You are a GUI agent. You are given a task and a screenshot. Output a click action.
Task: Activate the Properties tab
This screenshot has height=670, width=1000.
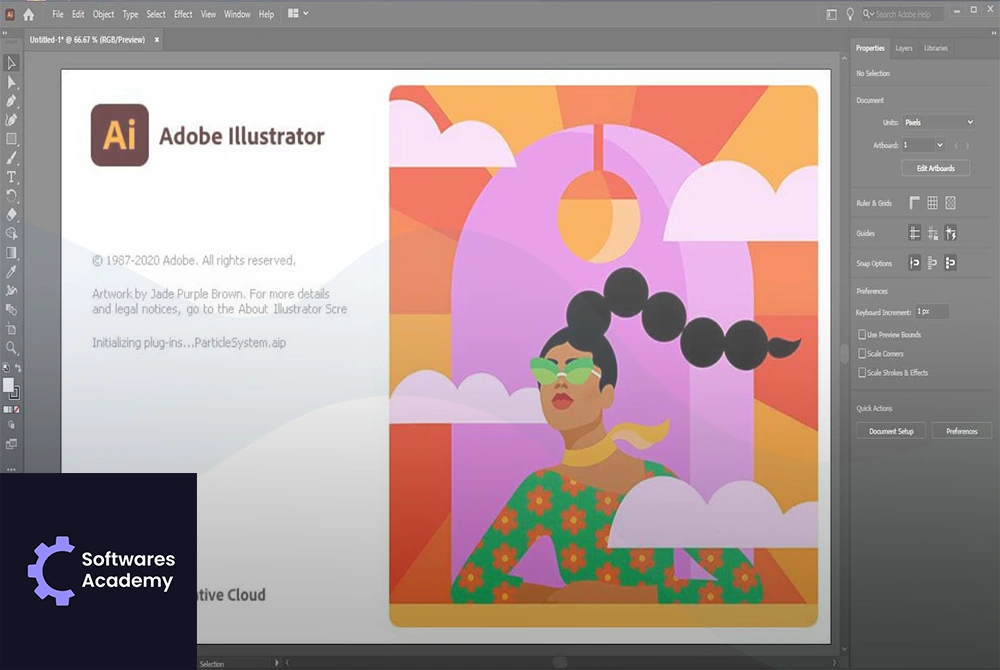point(870,48)
